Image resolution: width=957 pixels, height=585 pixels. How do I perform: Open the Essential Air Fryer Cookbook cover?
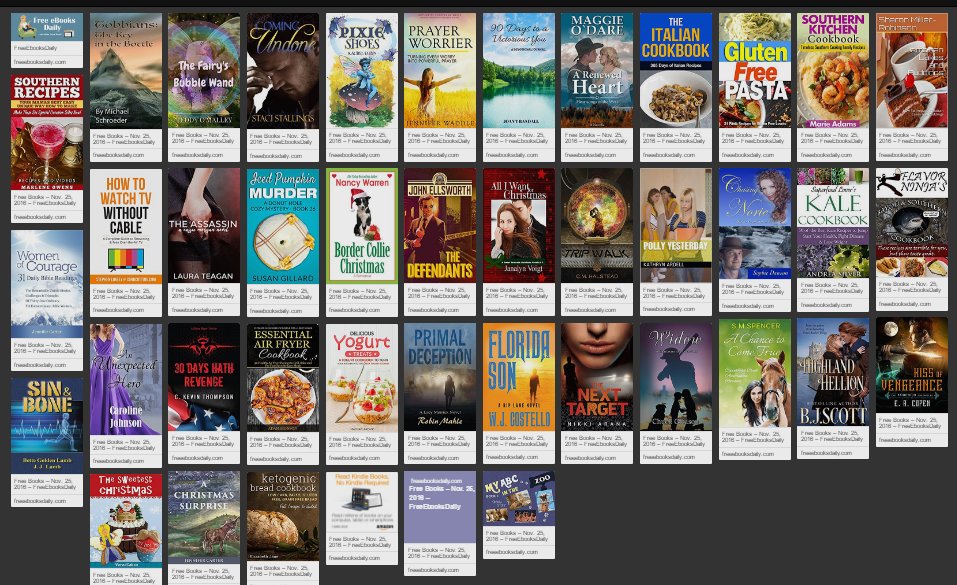(x=283, y=380)
